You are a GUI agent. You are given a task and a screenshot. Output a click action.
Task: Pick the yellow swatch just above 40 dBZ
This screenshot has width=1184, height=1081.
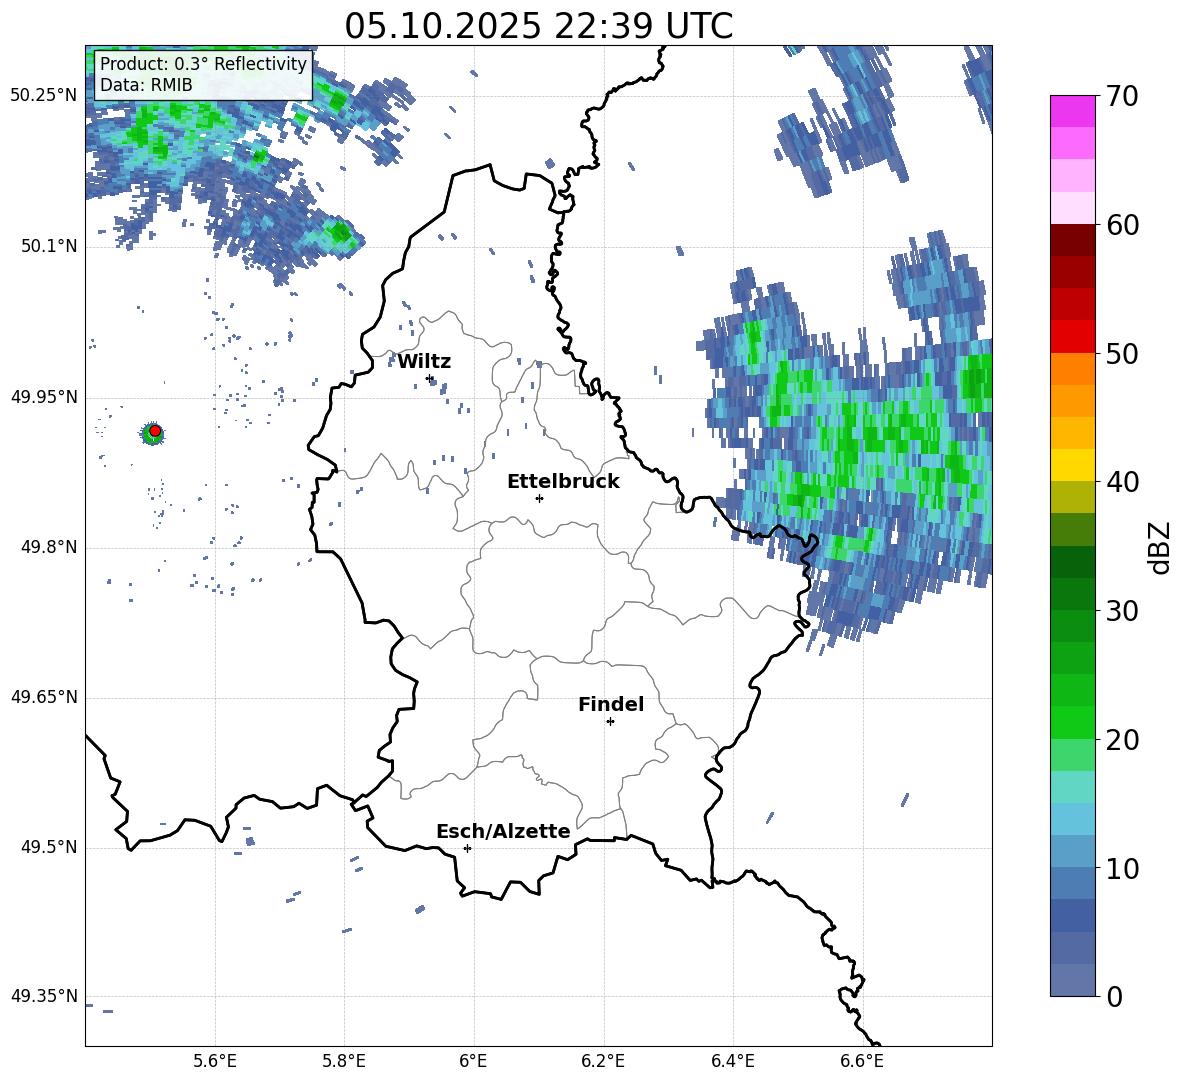1072,465
